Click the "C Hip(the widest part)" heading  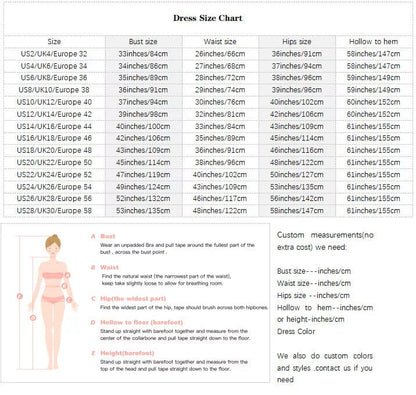click(128, 299)
